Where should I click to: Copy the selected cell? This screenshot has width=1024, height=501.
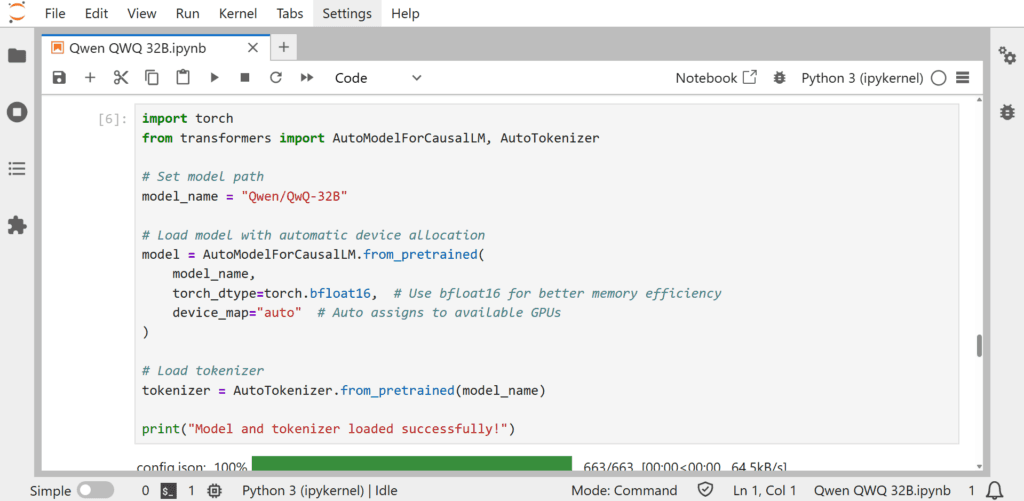152,78
